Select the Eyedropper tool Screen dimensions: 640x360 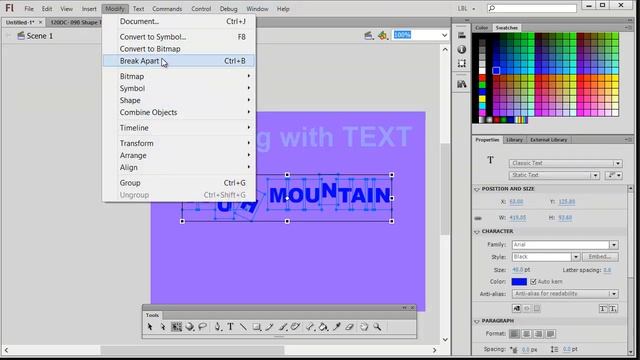(337, 327)
